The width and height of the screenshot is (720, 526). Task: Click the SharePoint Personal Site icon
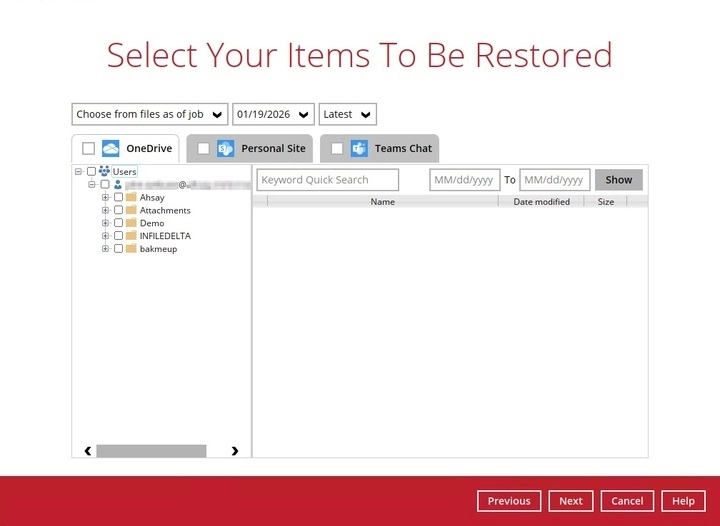click(225, 148)
